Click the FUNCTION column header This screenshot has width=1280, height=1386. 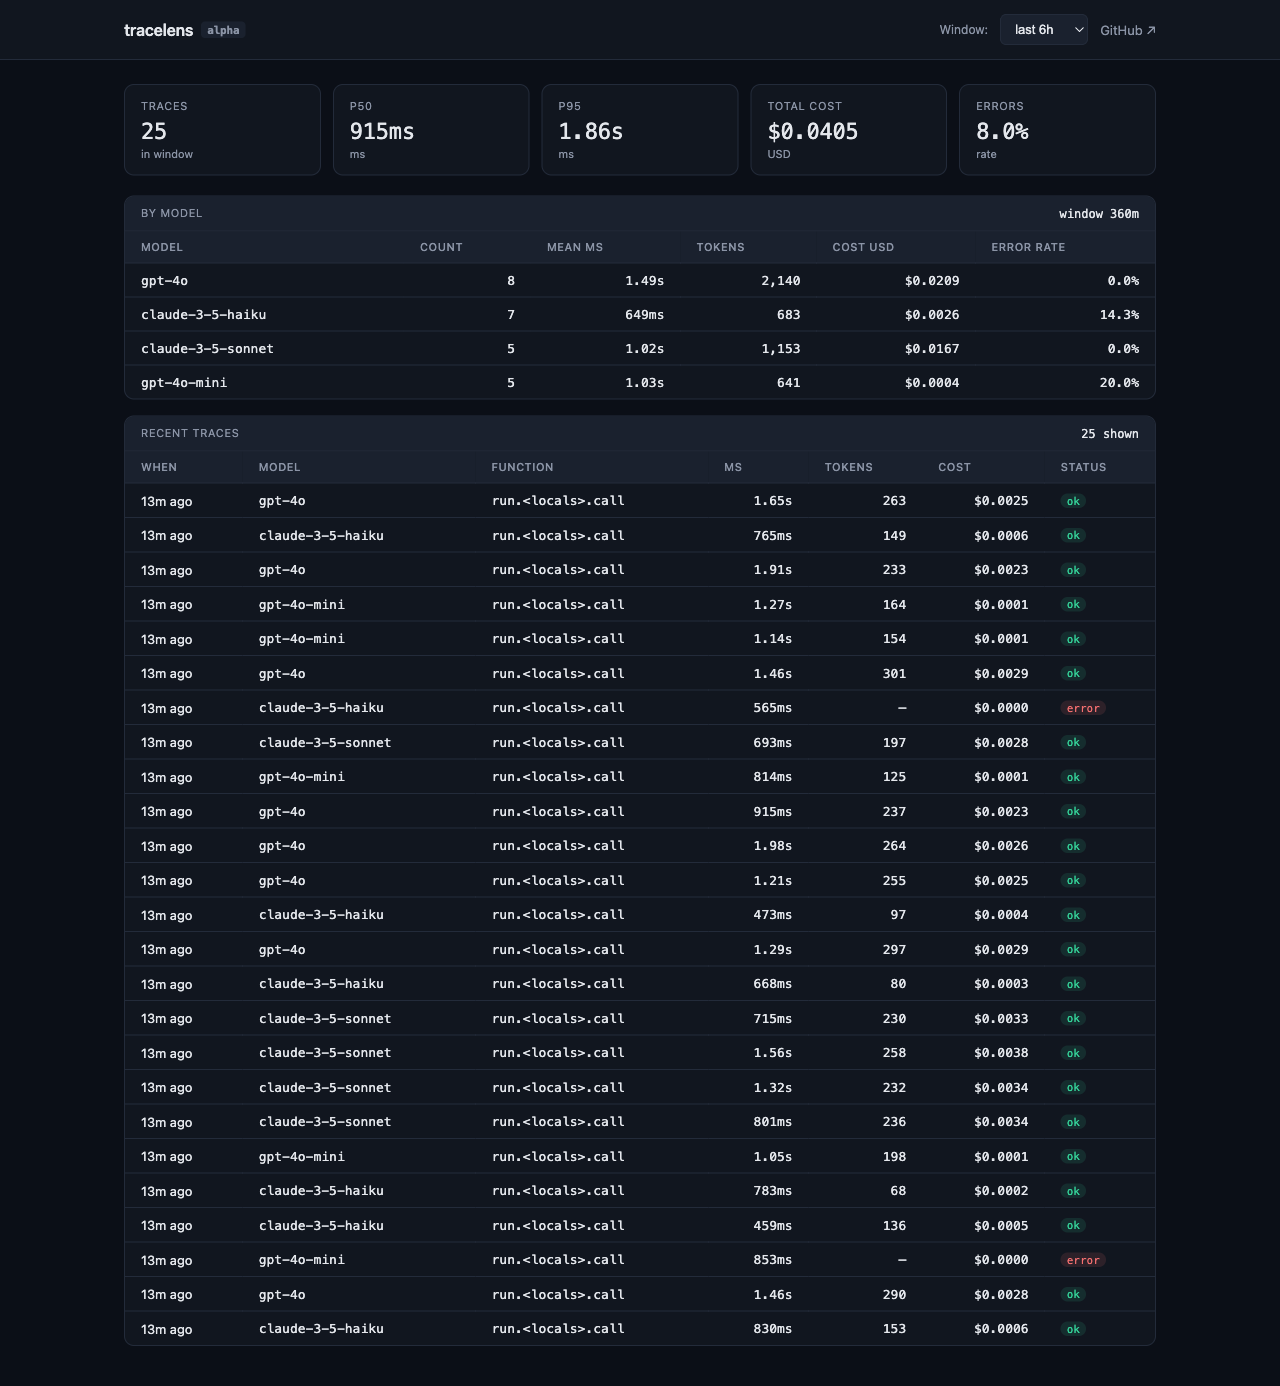[522, 467]
